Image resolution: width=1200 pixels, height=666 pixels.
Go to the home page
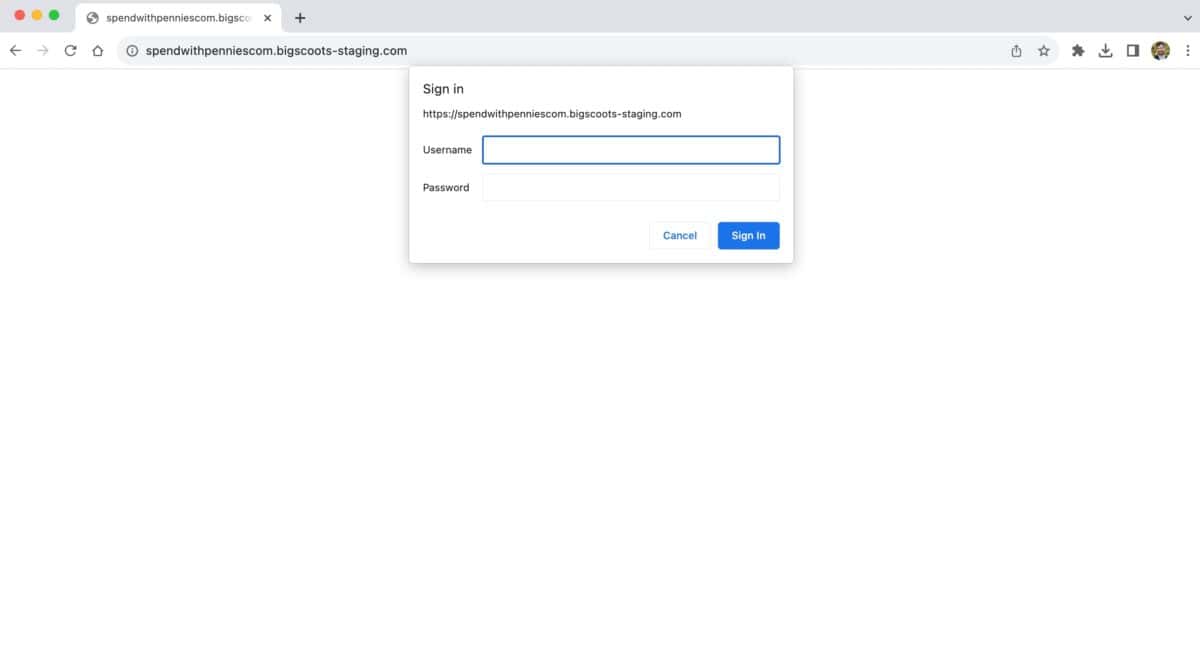point(97,51)
